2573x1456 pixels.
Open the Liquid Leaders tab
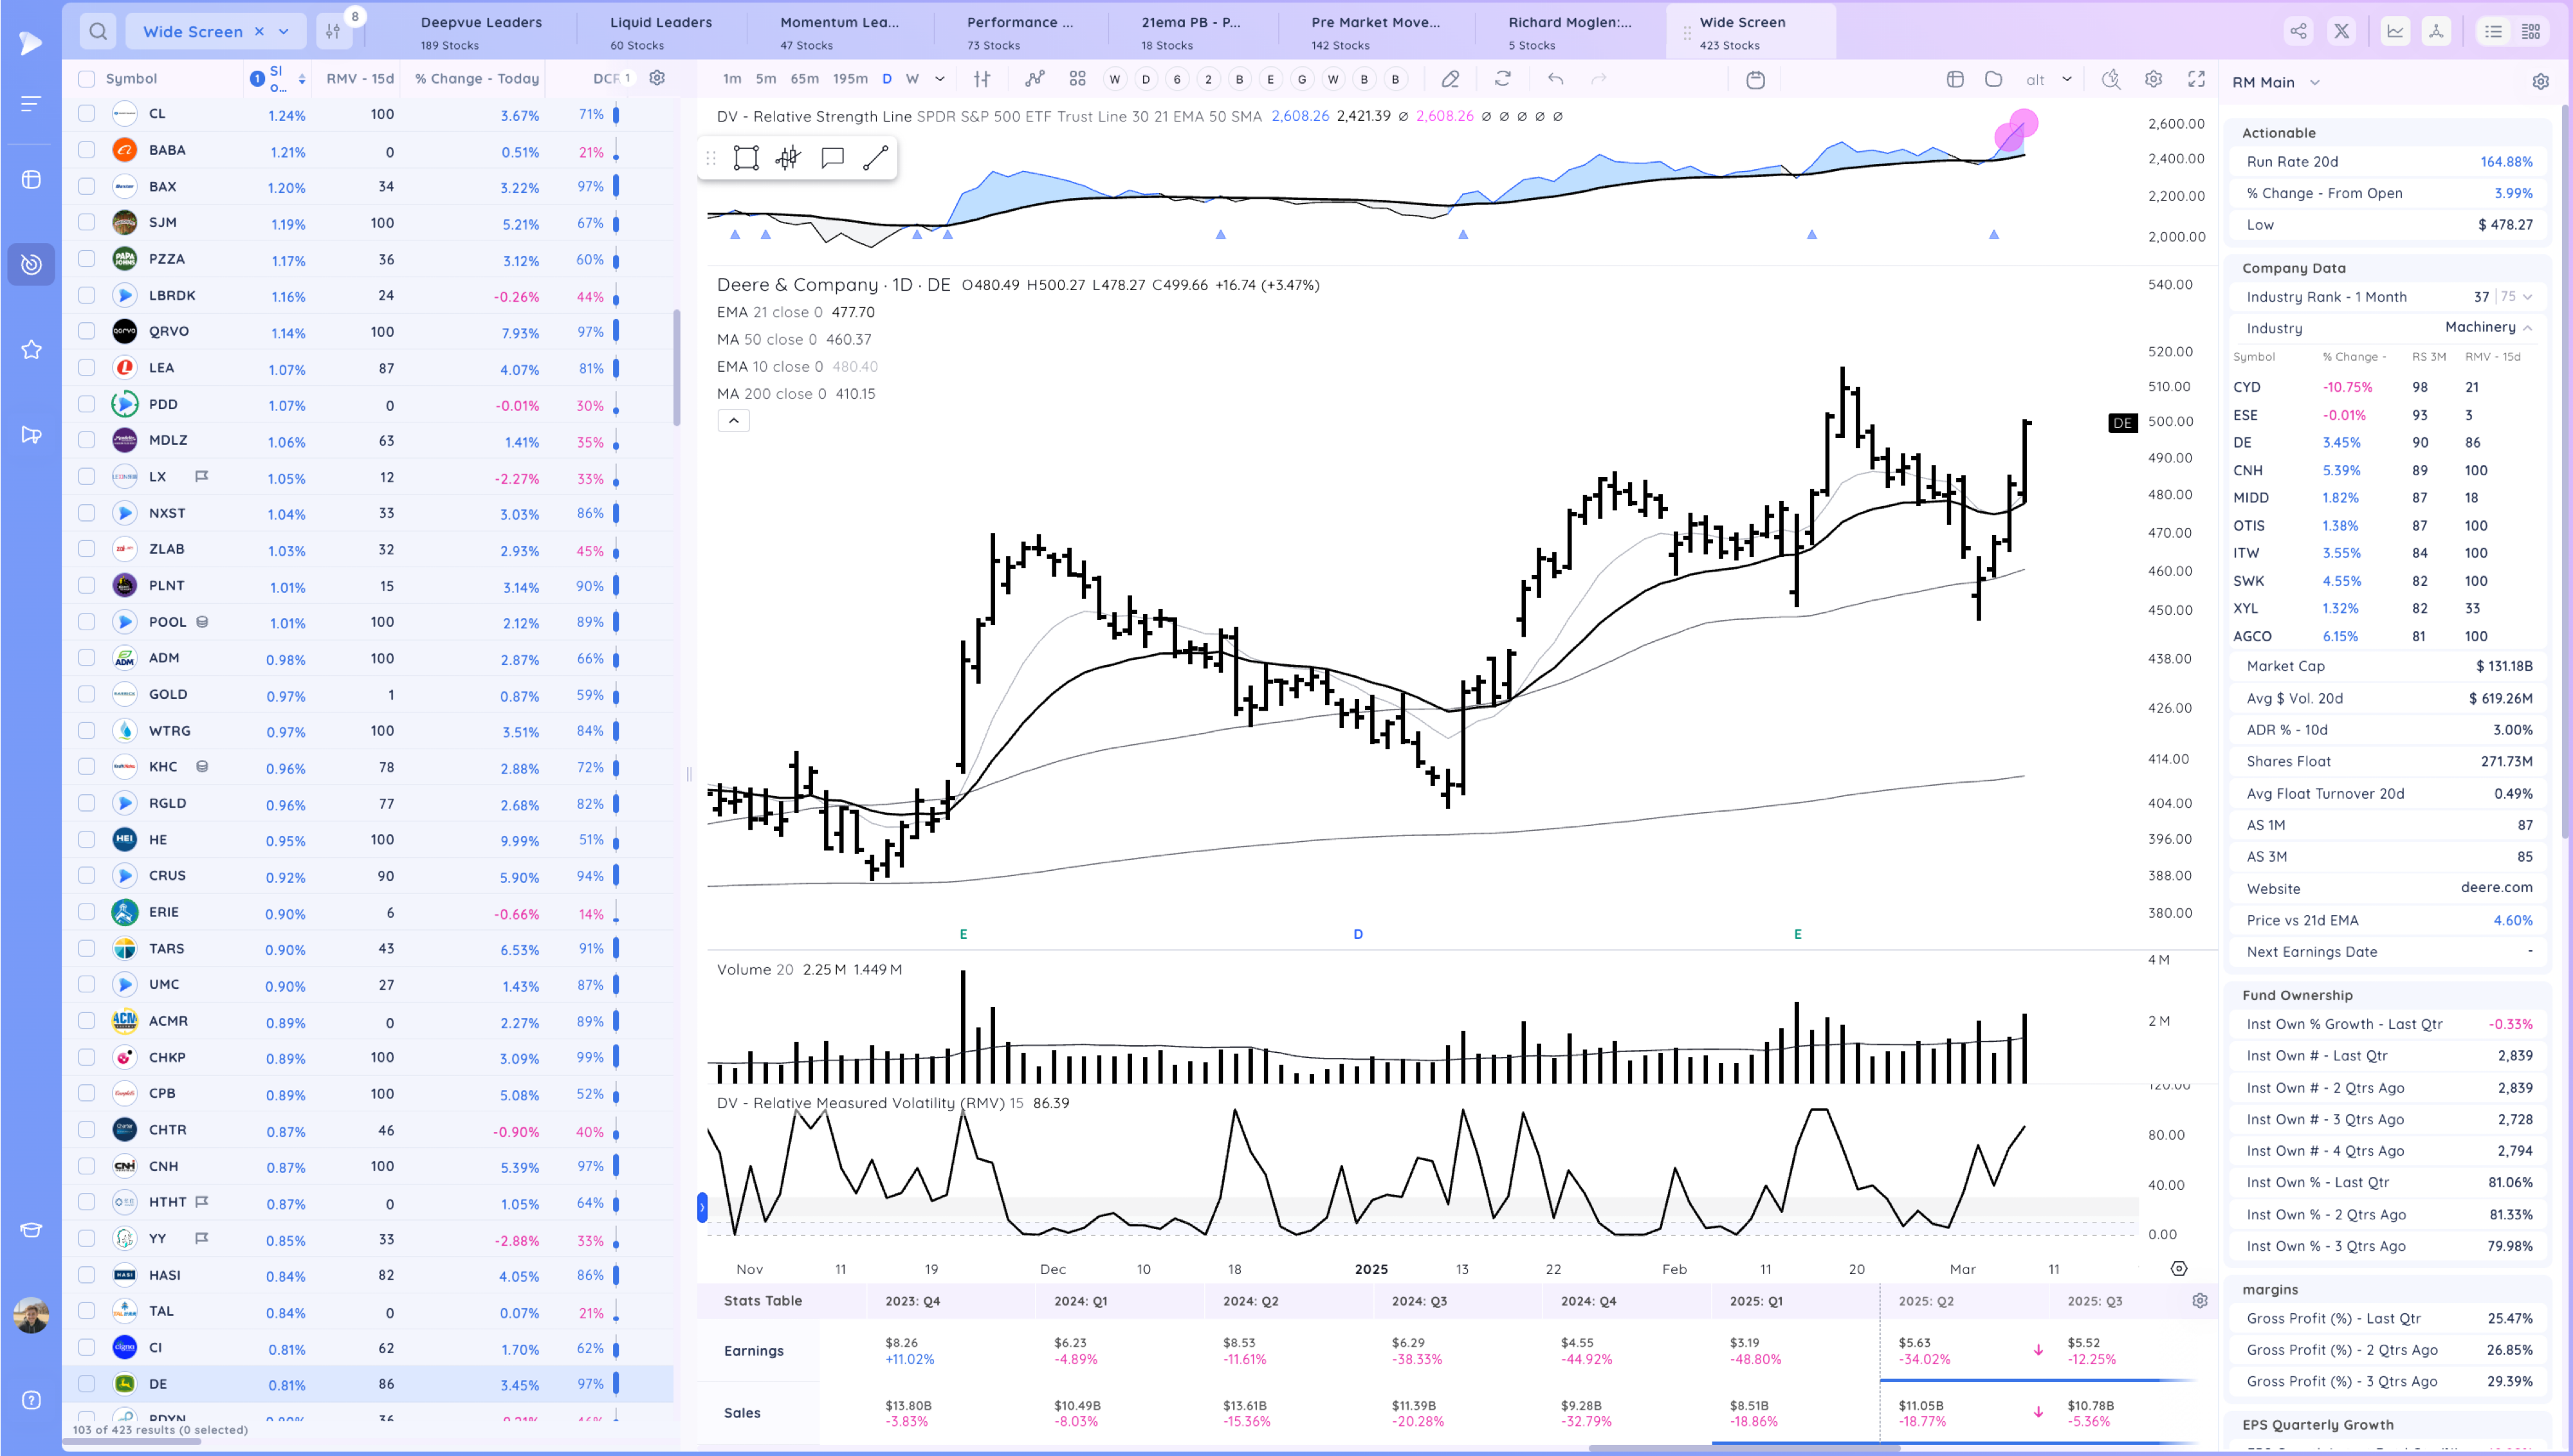coord(661,32)
